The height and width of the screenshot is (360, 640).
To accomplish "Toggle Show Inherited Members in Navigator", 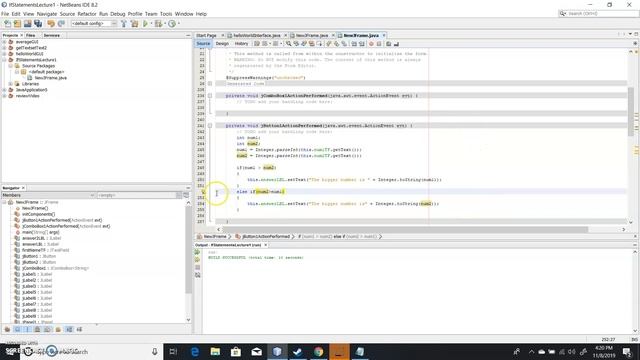I will click(7, 329).
